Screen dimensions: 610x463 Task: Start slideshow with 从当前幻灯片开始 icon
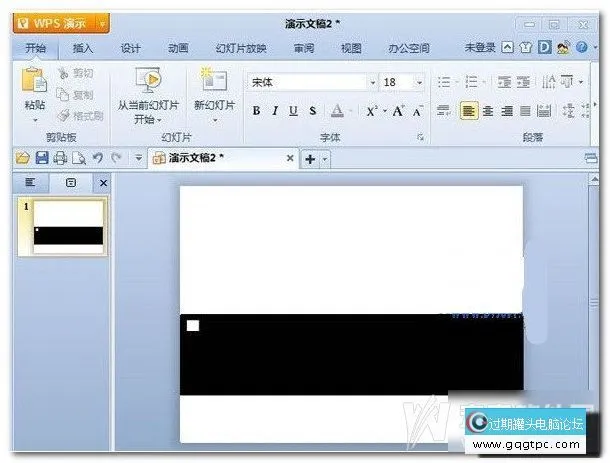(x=148, y=80)
